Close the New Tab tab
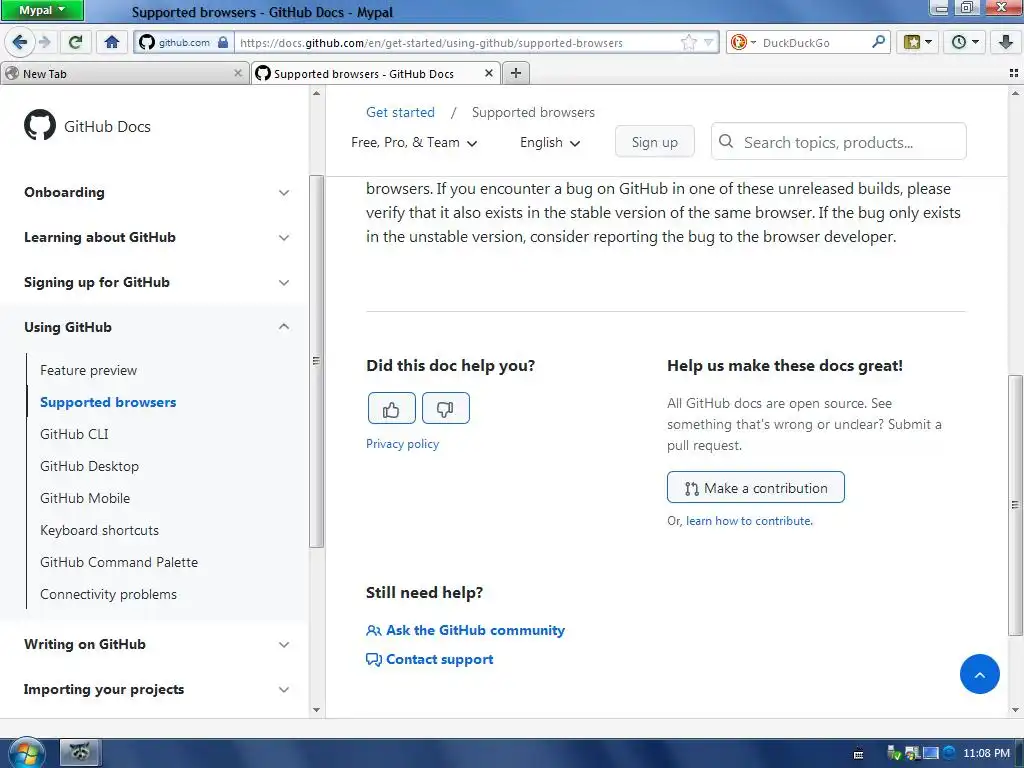 tap(238, 73)
